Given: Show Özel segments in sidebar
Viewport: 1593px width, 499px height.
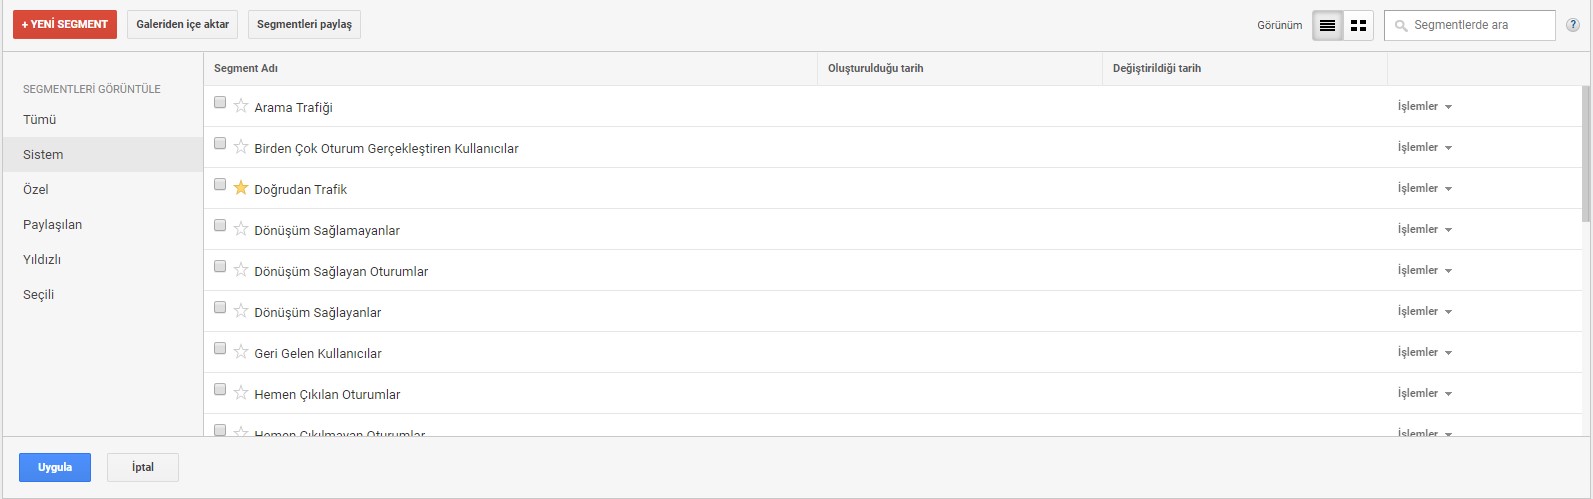Looking at the screenshot, I should (x=36, y=189).
